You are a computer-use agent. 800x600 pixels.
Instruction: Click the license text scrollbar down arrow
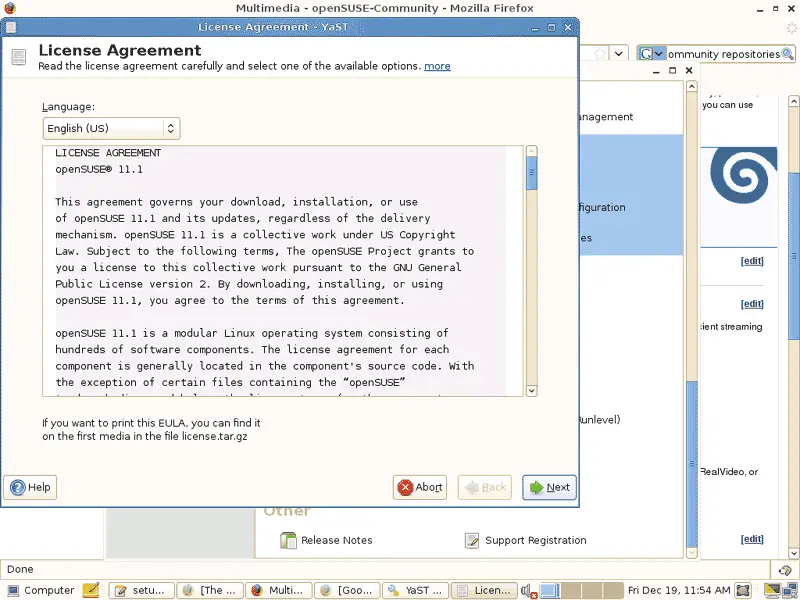[532, 391]
